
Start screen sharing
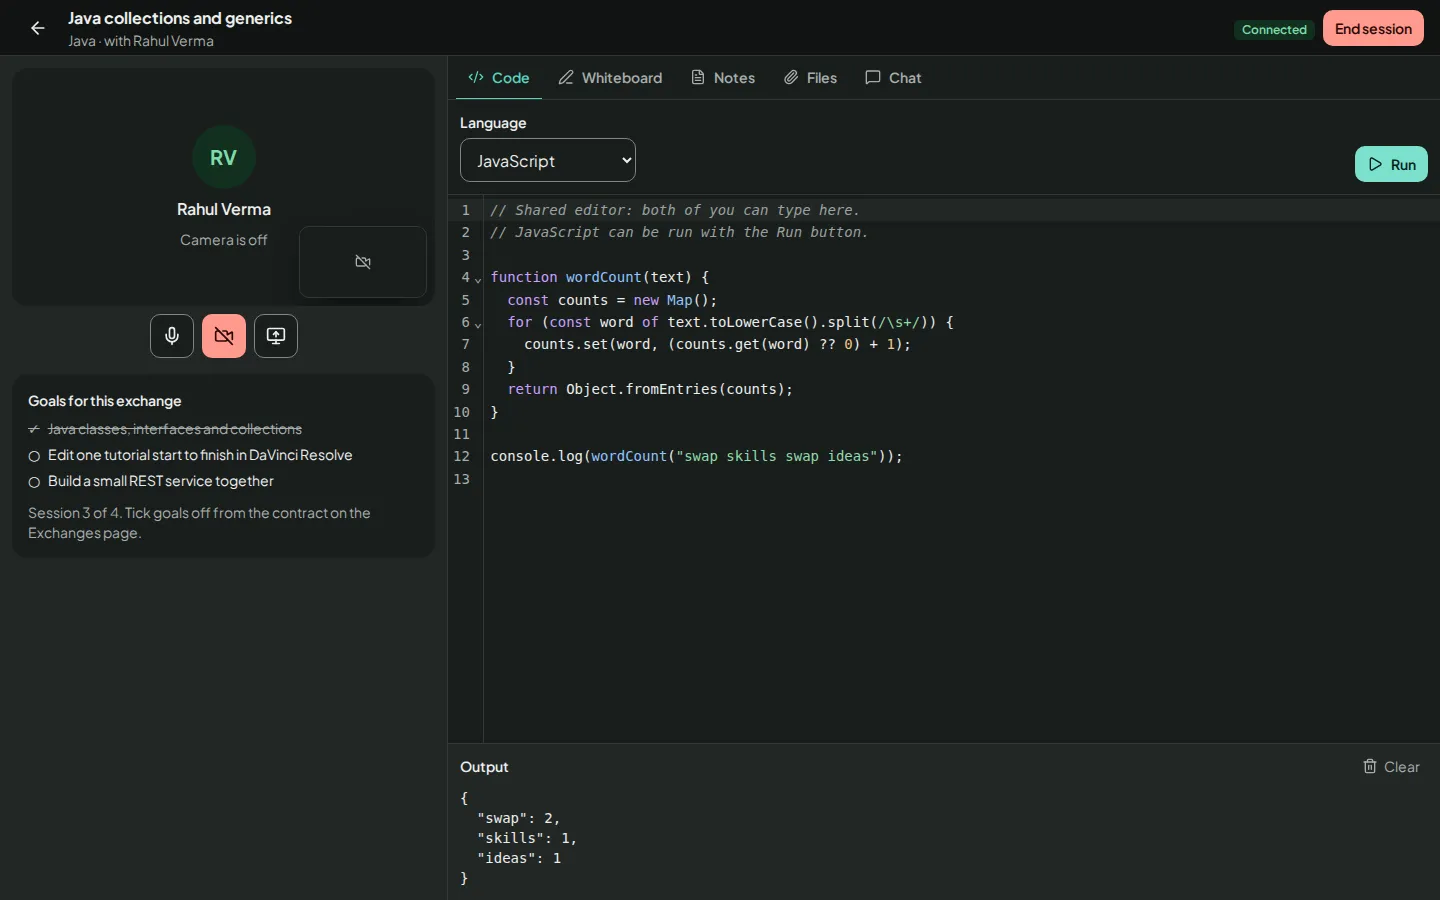click(276, 336)
